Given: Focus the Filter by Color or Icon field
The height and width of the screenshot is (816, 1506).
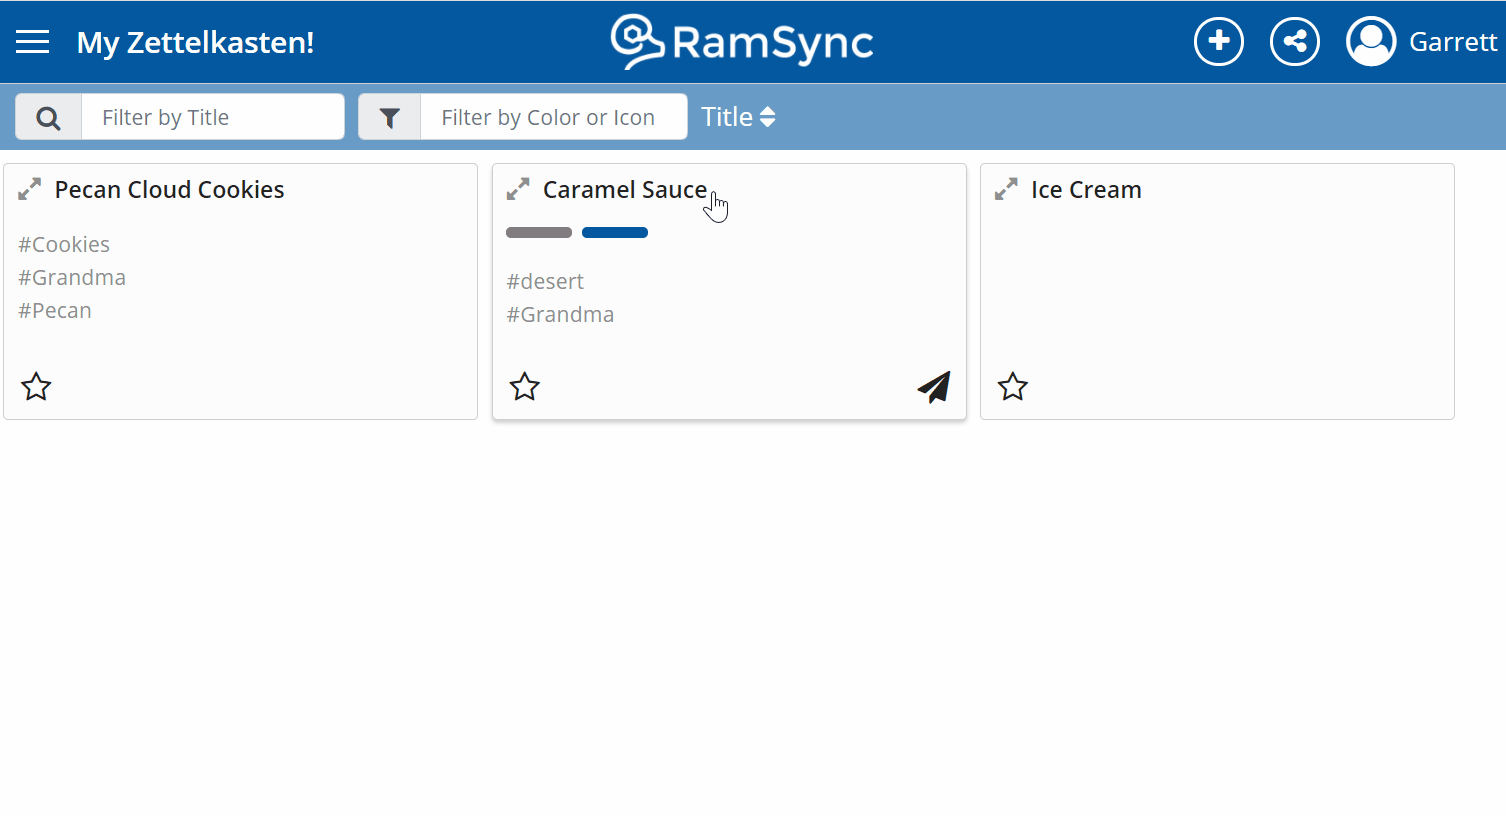Looking at the screenshot, I should (x=554, y=117).
